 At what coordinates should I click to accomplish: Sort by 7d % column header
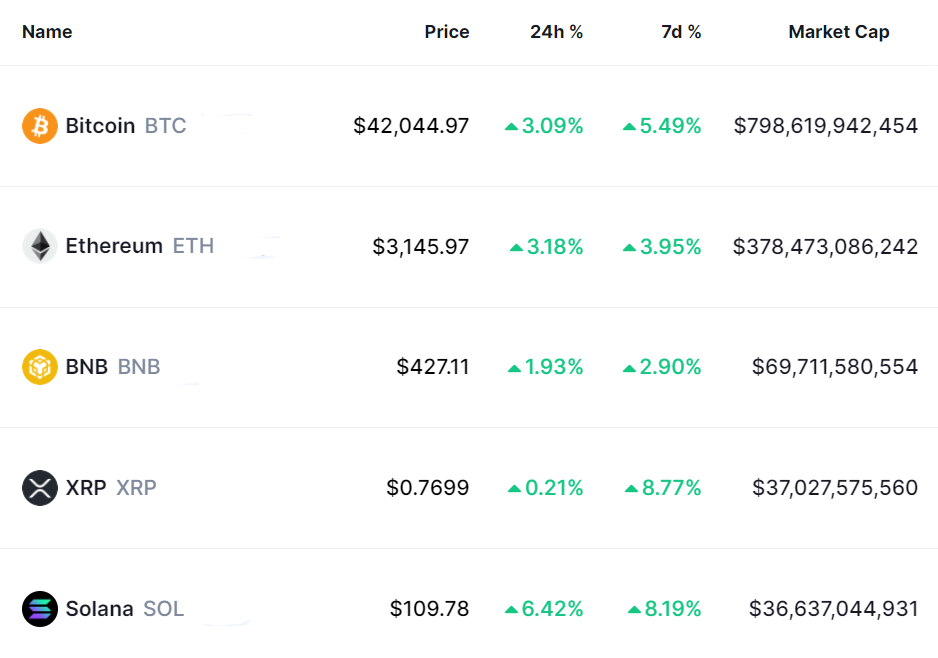click(x=681, y=32)
